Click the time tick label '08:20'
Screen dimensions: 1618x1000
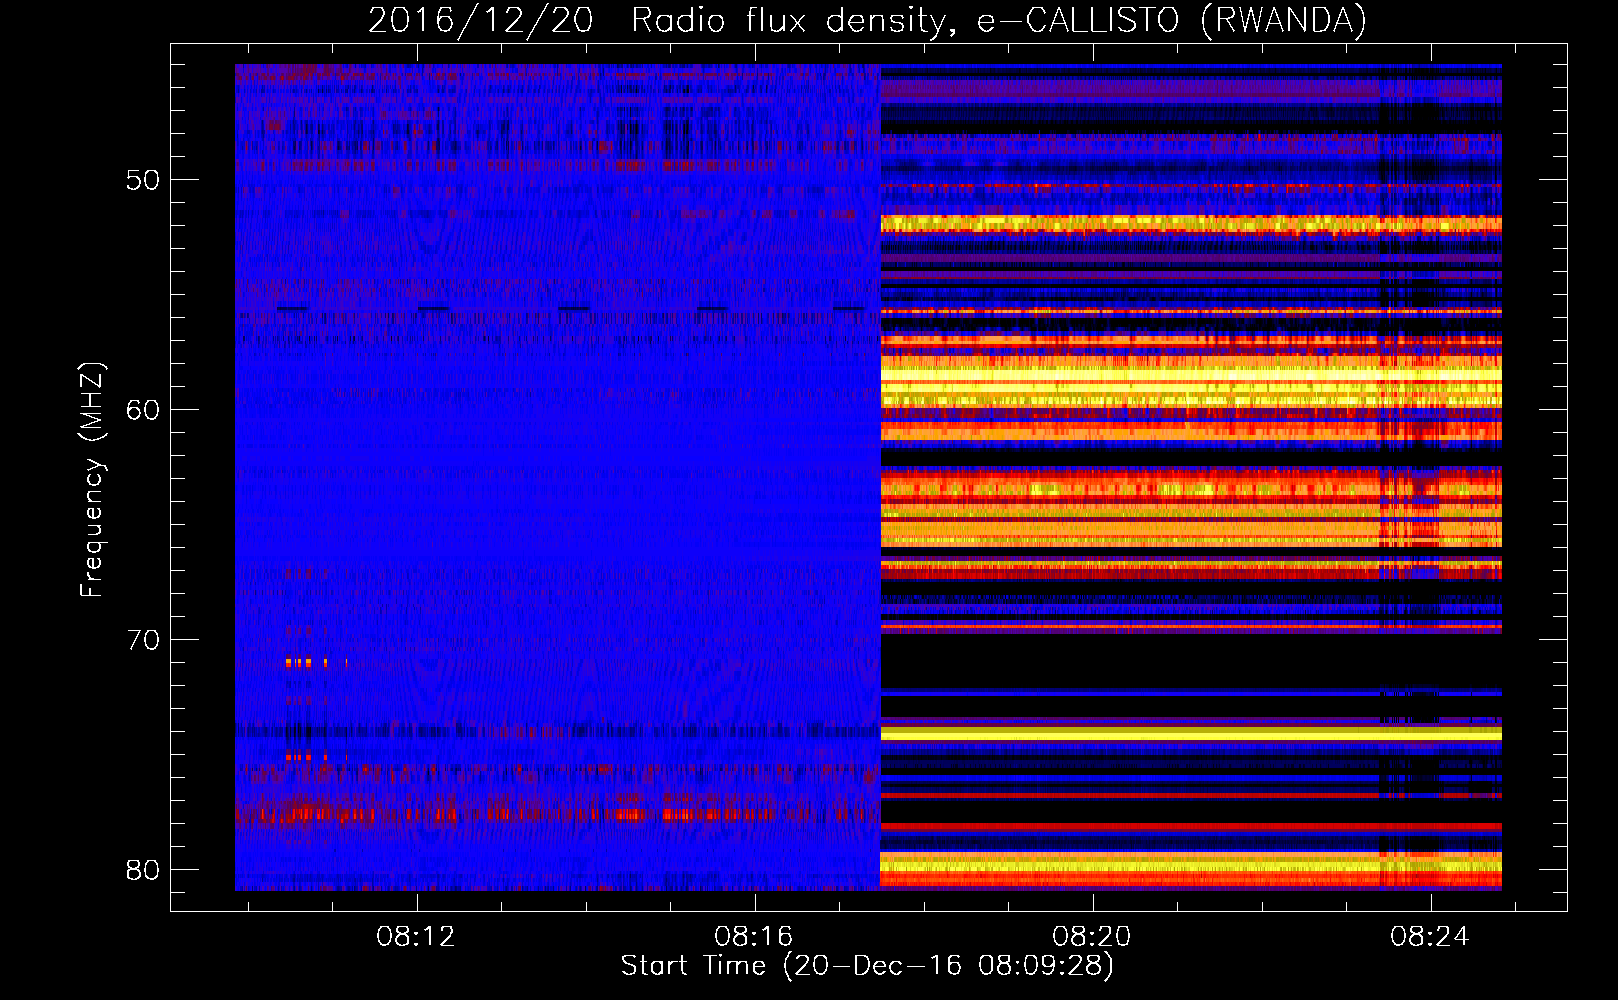coord(1091,937)
